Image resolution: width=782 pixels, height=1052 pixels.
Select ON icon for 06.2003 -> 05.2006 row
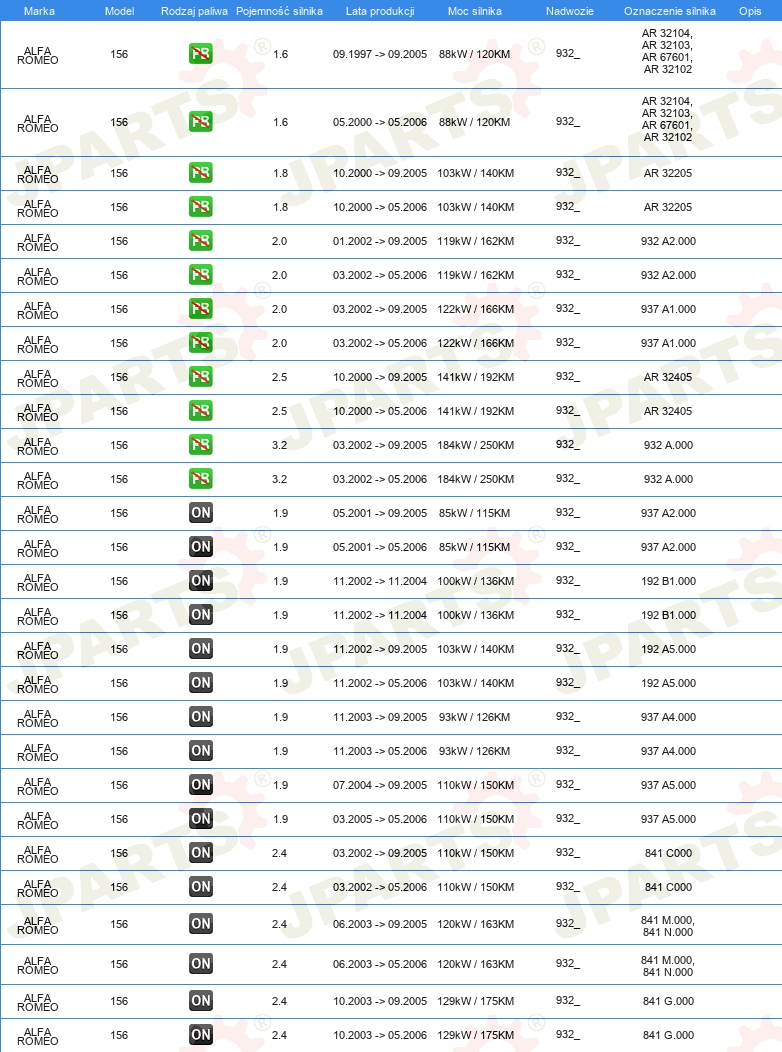click(x=201, y=964)
